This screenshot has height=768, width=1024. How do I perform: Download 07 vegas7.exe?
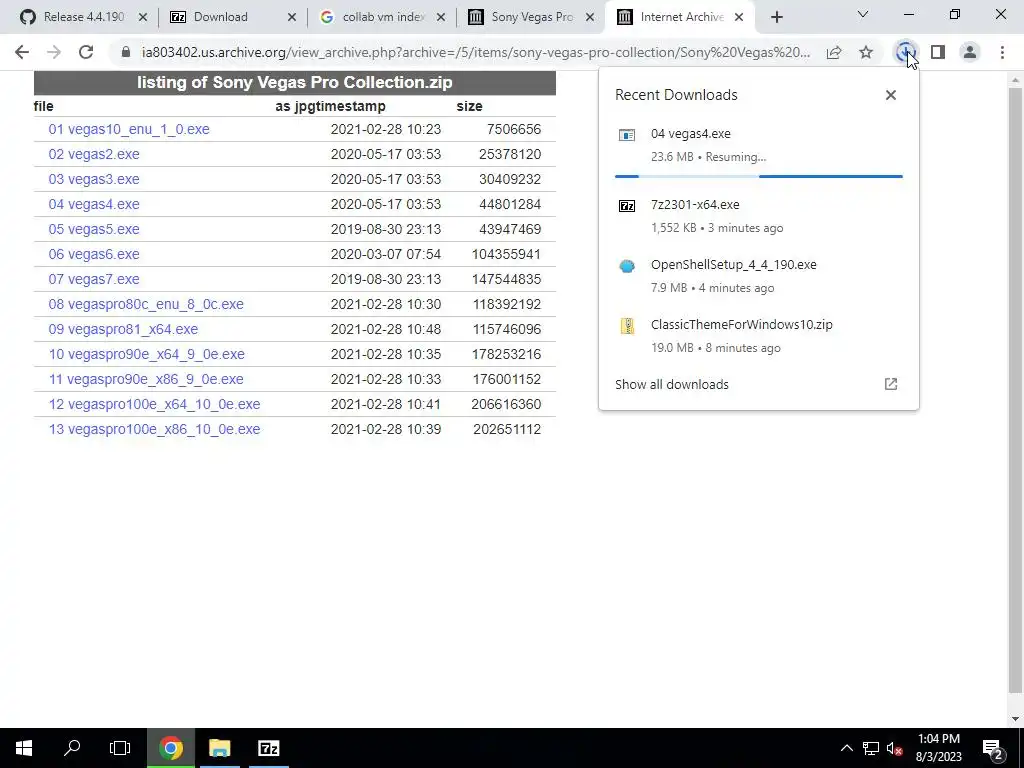click(94, 279)
